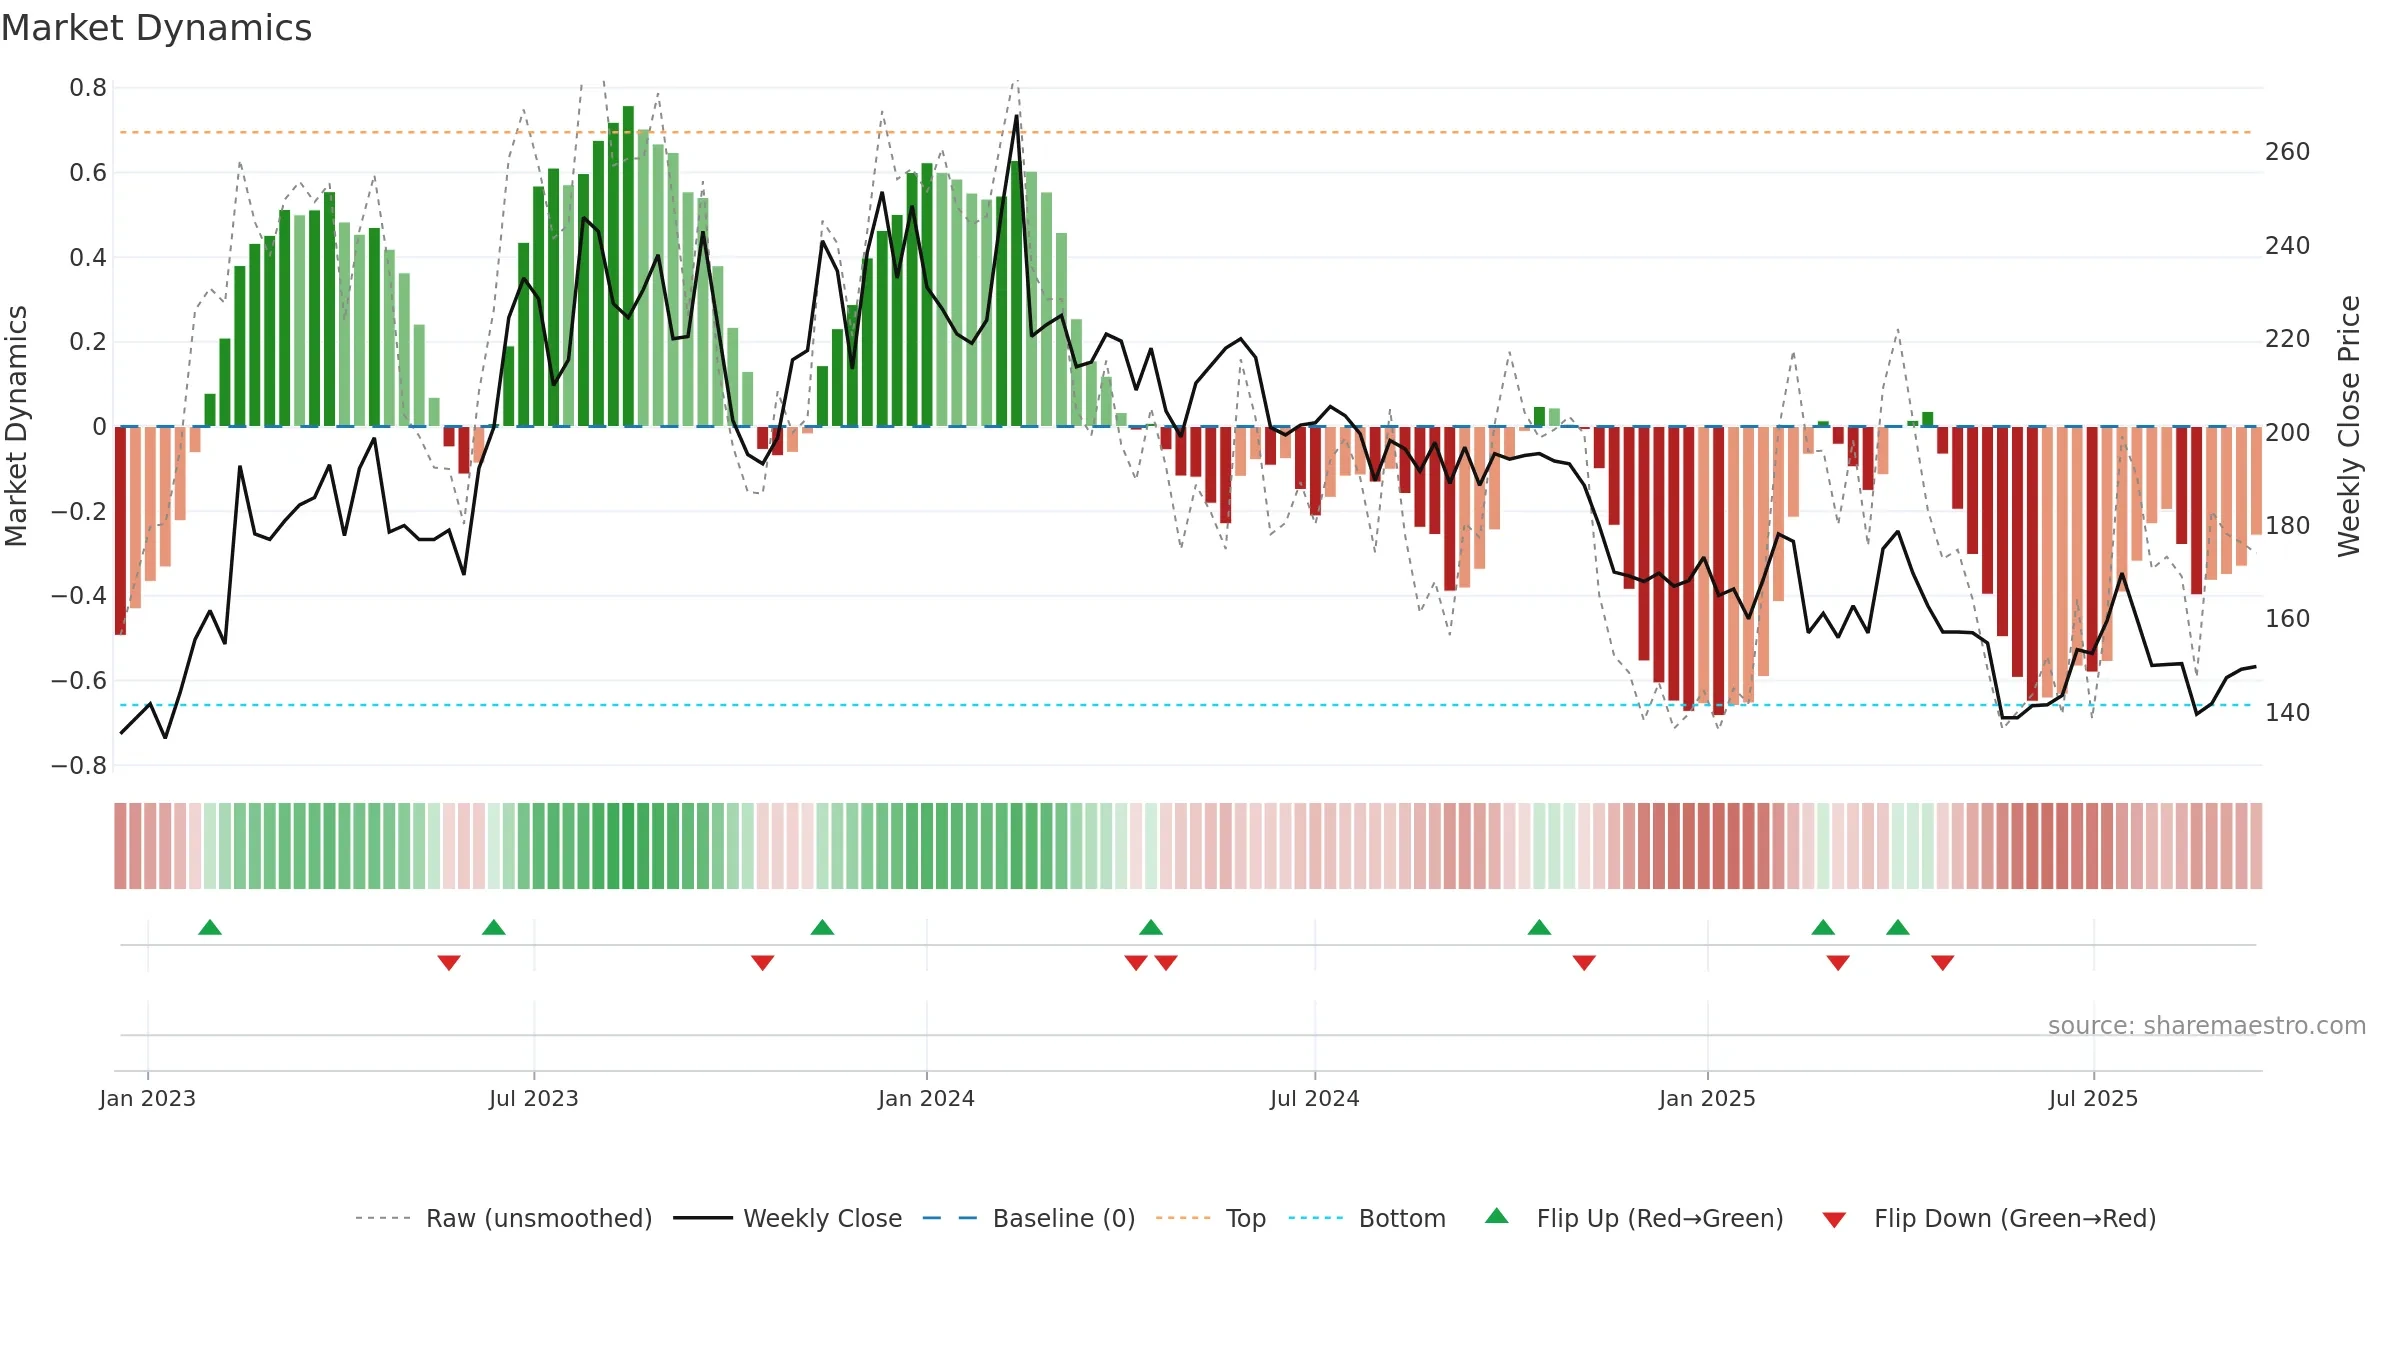Screen dimensions: 2400x1350
Task: Click the first green flip-up marker after Jan 2023
Action: (x=210, y=928)
